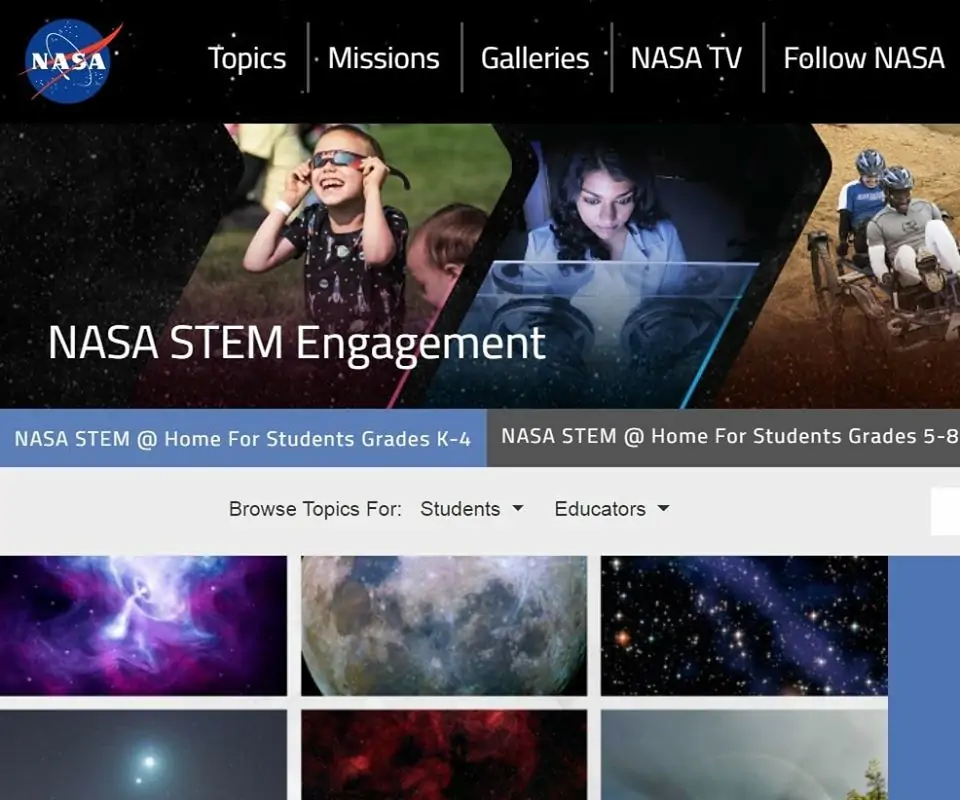The width and height of the screenshot is (960, 800).
Task: Open the cloudy sky thumbnail
Action: [x=744, y=755]
